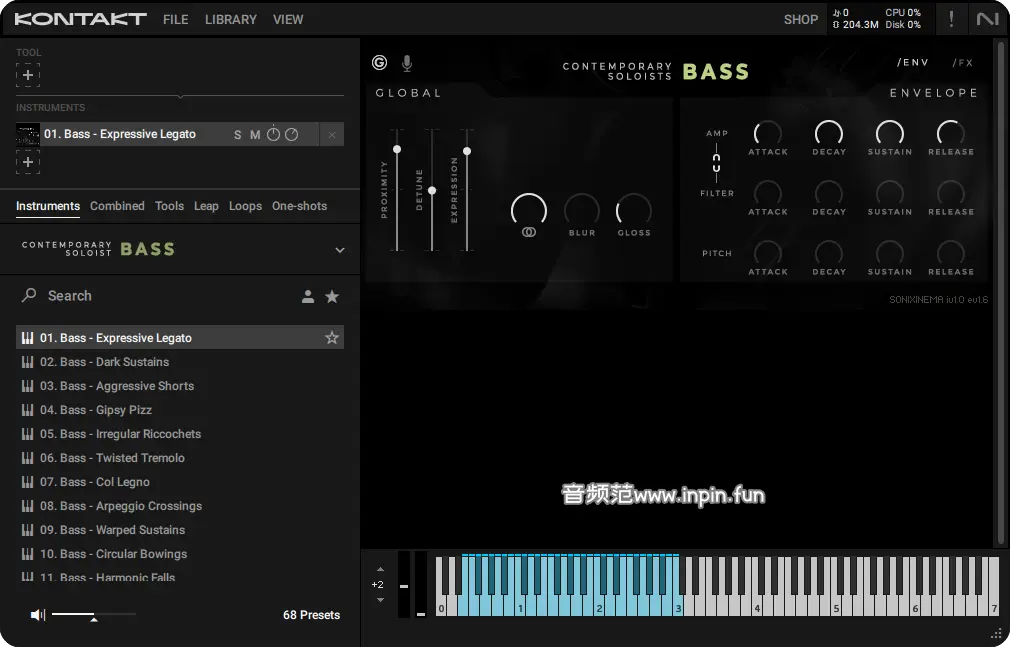
Task: Open the microphone page icon
Action: pyautogui.click(x=407, y=63)
